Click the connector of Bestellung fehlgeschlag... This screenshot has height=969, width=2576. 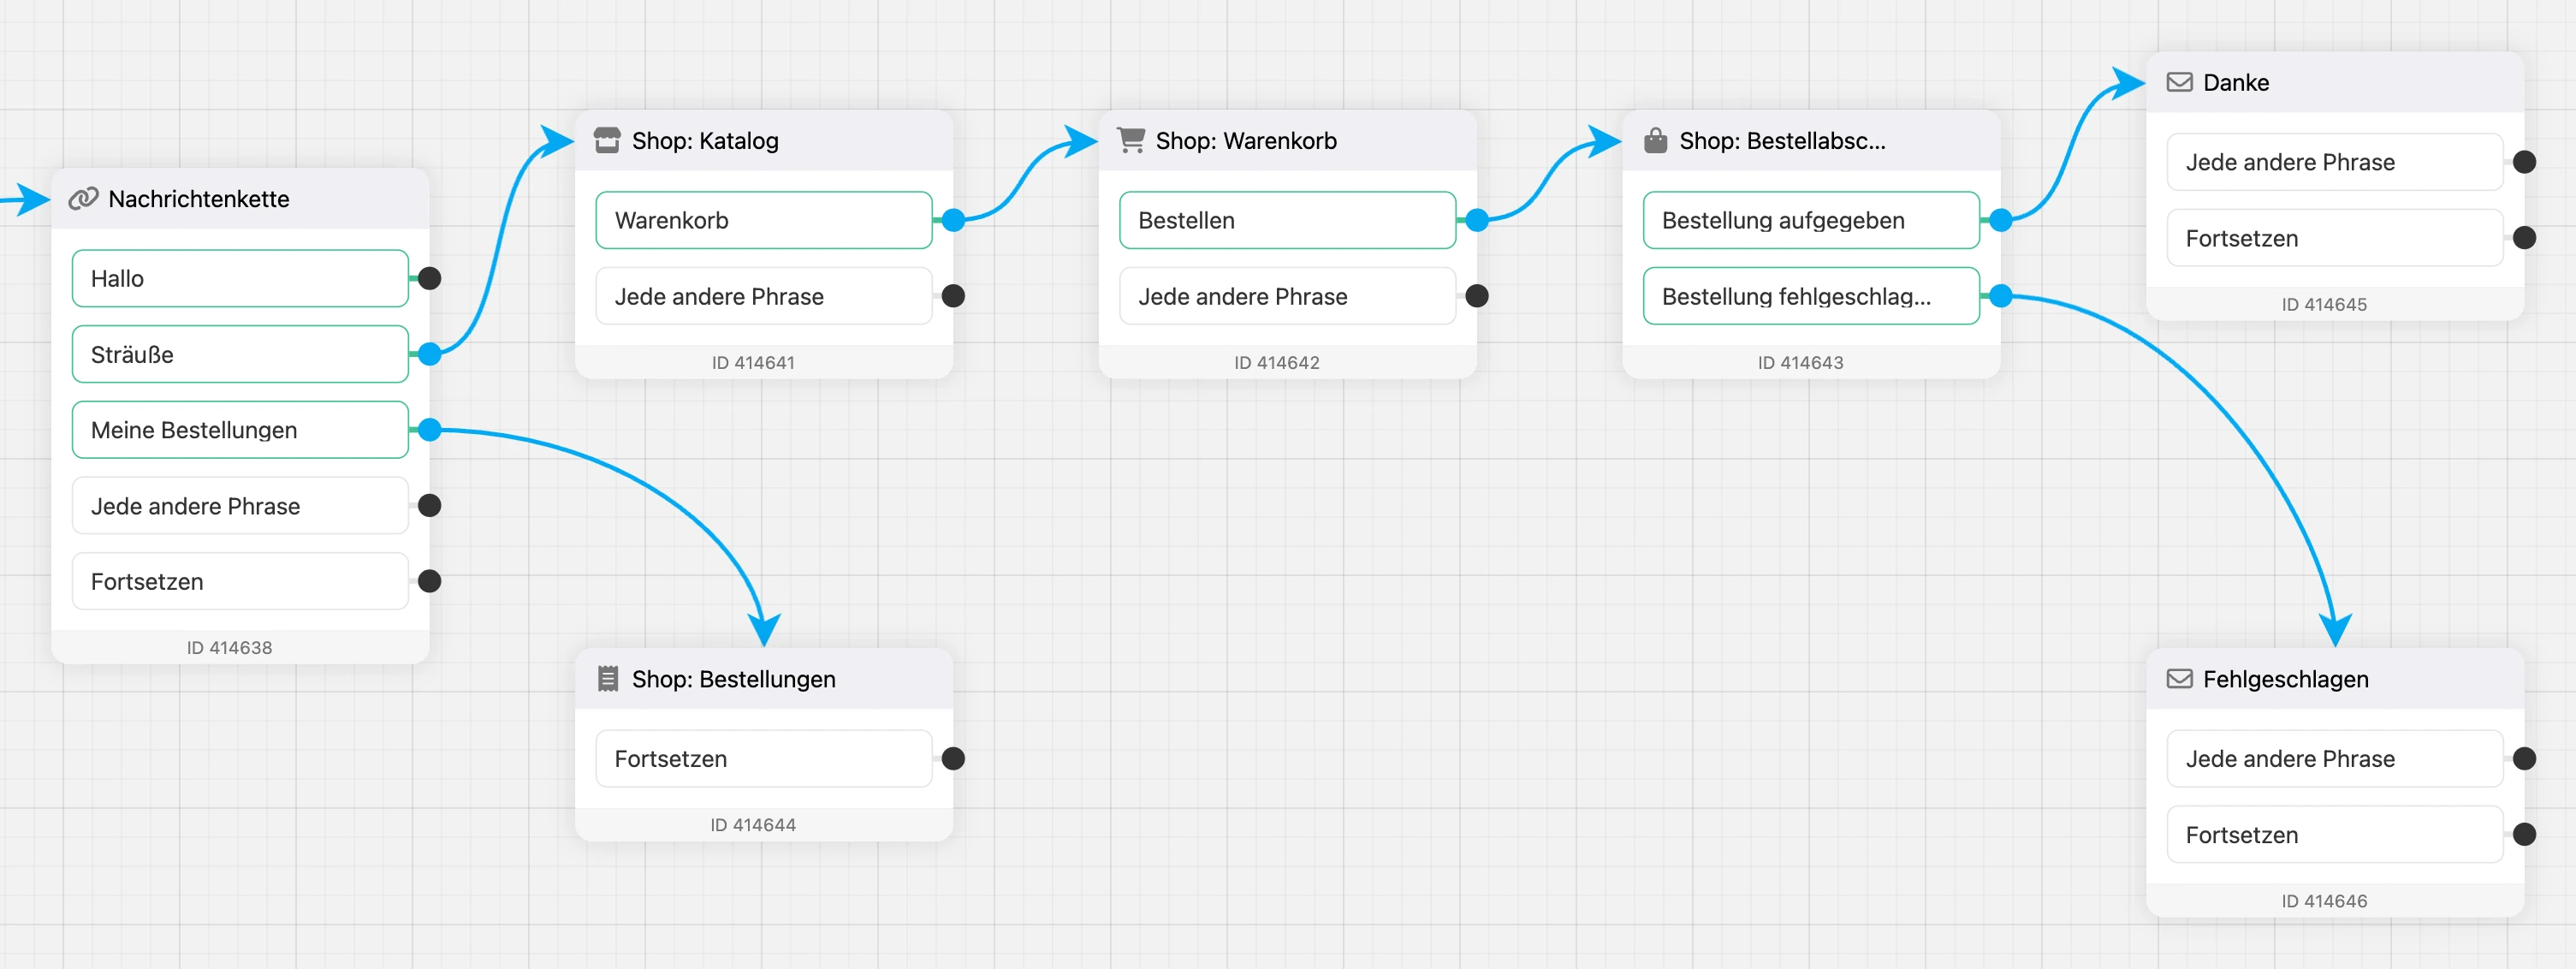coord(2001,296)
